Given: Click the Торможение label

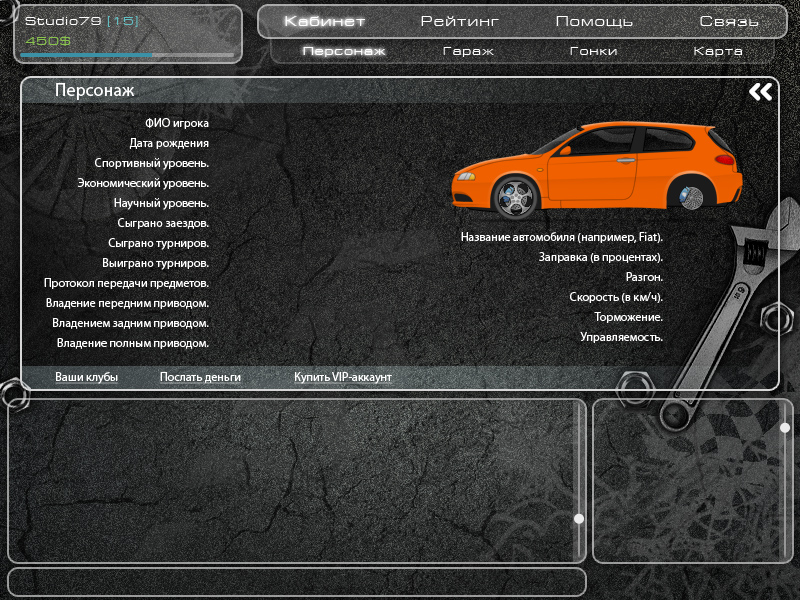Looking at the screenshot, I should 629,317.
